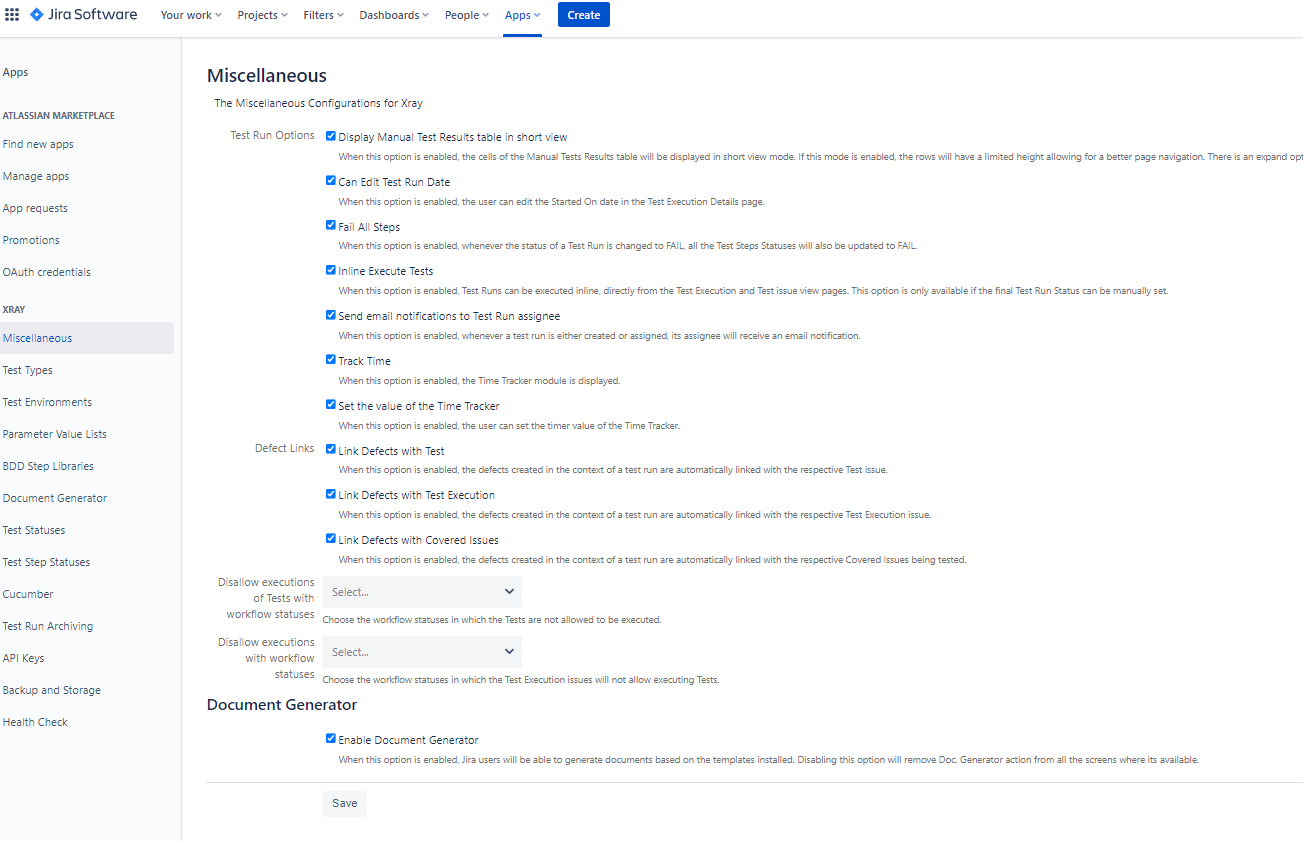This screenshot has height=841, width=1303.
Task: Disable Inline Execute Tests
Action: (x=331, y=270)
